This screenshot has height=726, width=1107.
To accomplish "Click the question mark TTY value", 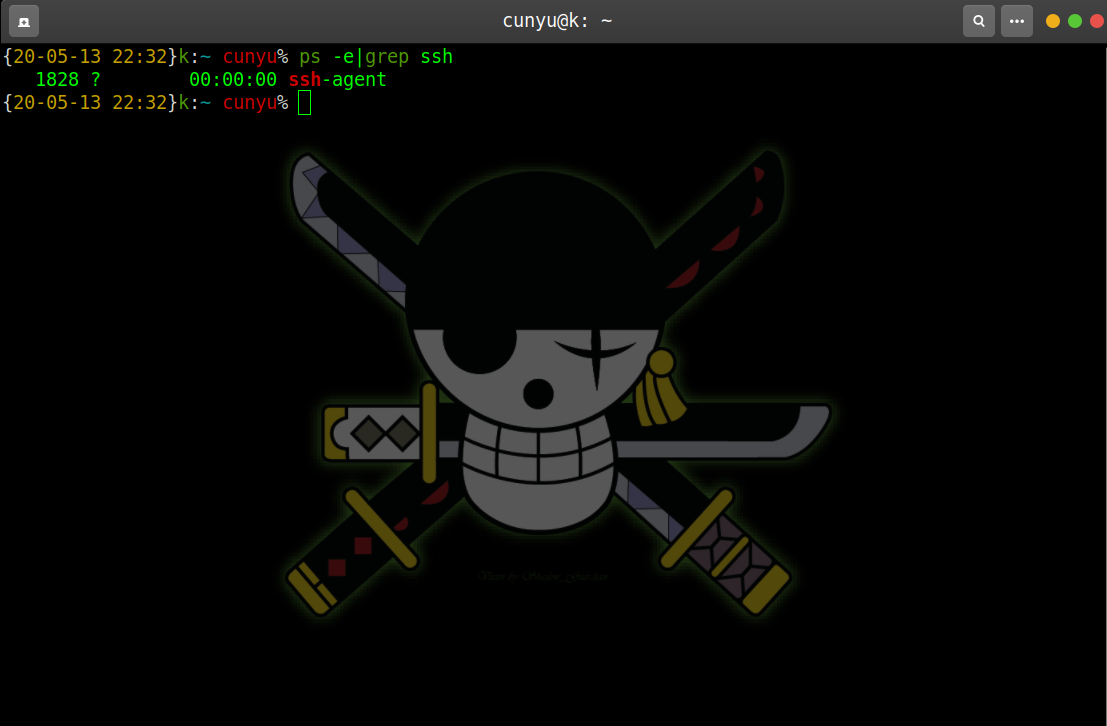I will (96, 80).
